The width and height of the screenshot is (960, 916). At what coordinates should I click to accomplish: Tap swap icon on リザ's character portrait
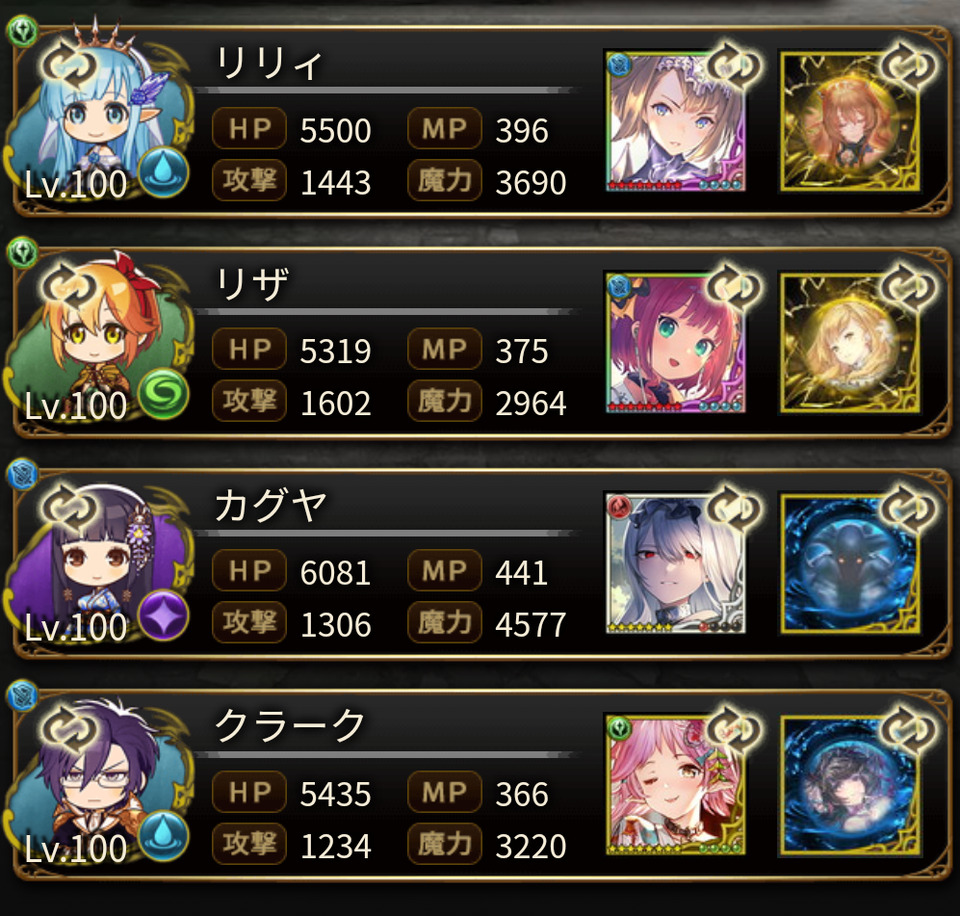pyautogui.click(x=69, y=287)
